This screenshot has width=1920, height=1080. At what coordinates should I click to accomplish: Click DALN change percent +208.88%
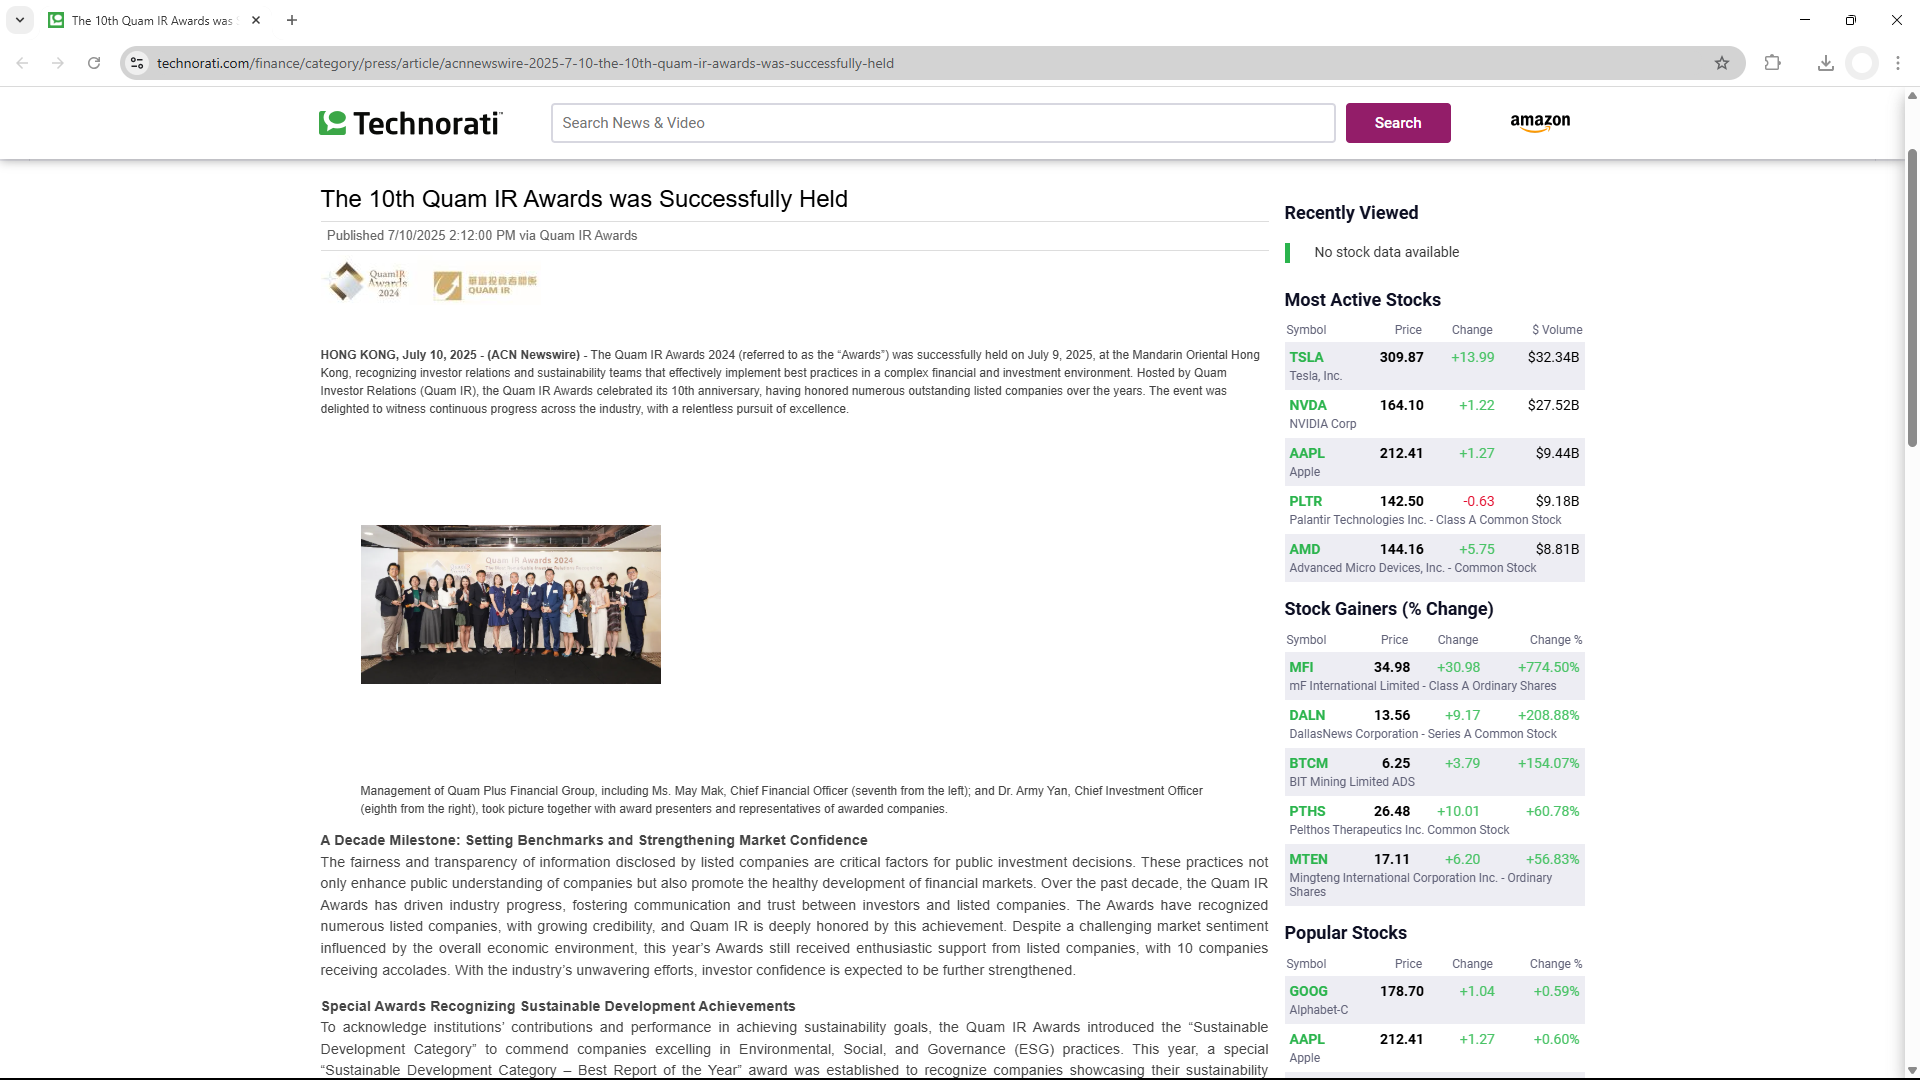point(1548,715)
